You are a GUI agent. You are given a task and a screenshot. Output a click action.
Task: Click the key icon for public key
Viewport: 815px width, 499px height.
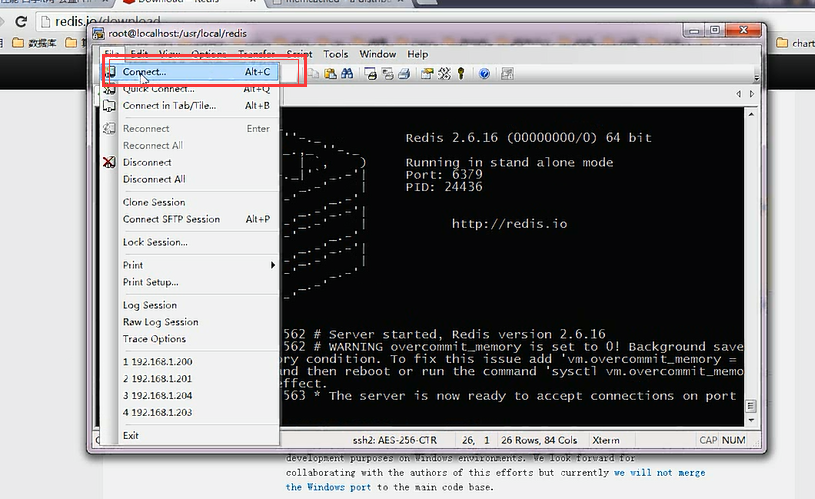[x=461, y=74]
